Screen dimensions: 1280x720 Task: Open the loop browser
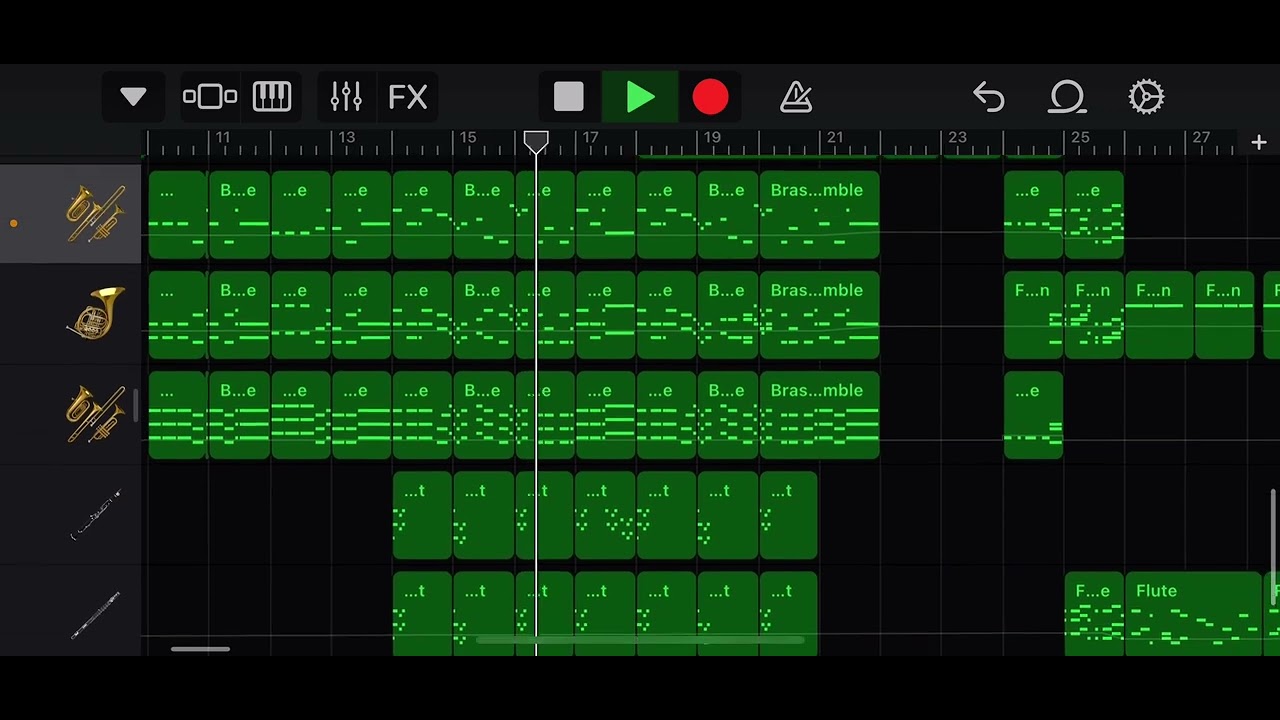(x=1067, y=97)
